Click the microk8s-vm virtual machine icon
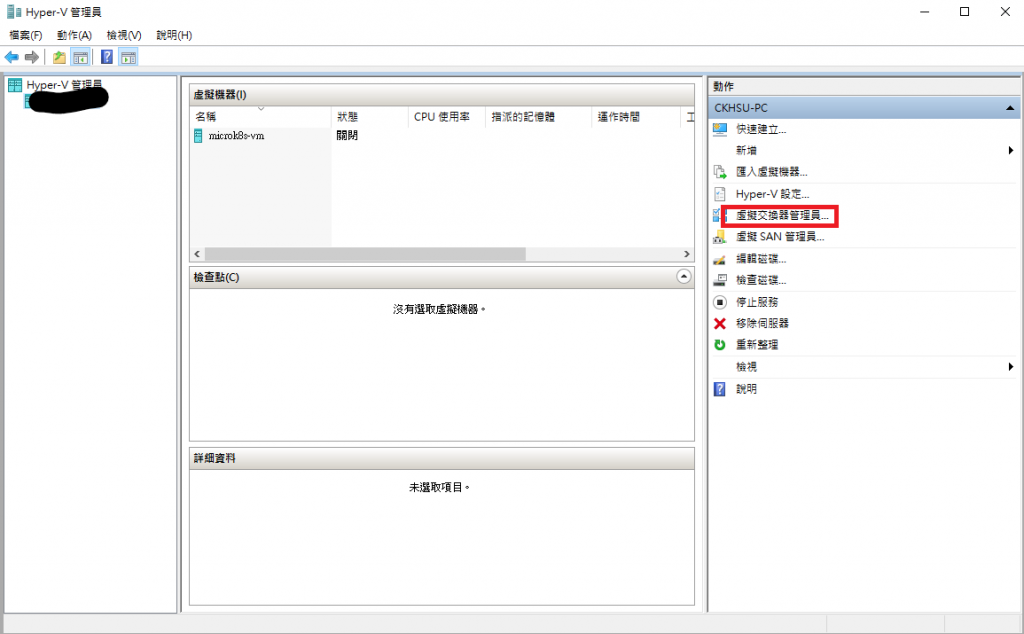Image resolution: width=1024 pixels, height=634 pixels. (x=199, y=136)
